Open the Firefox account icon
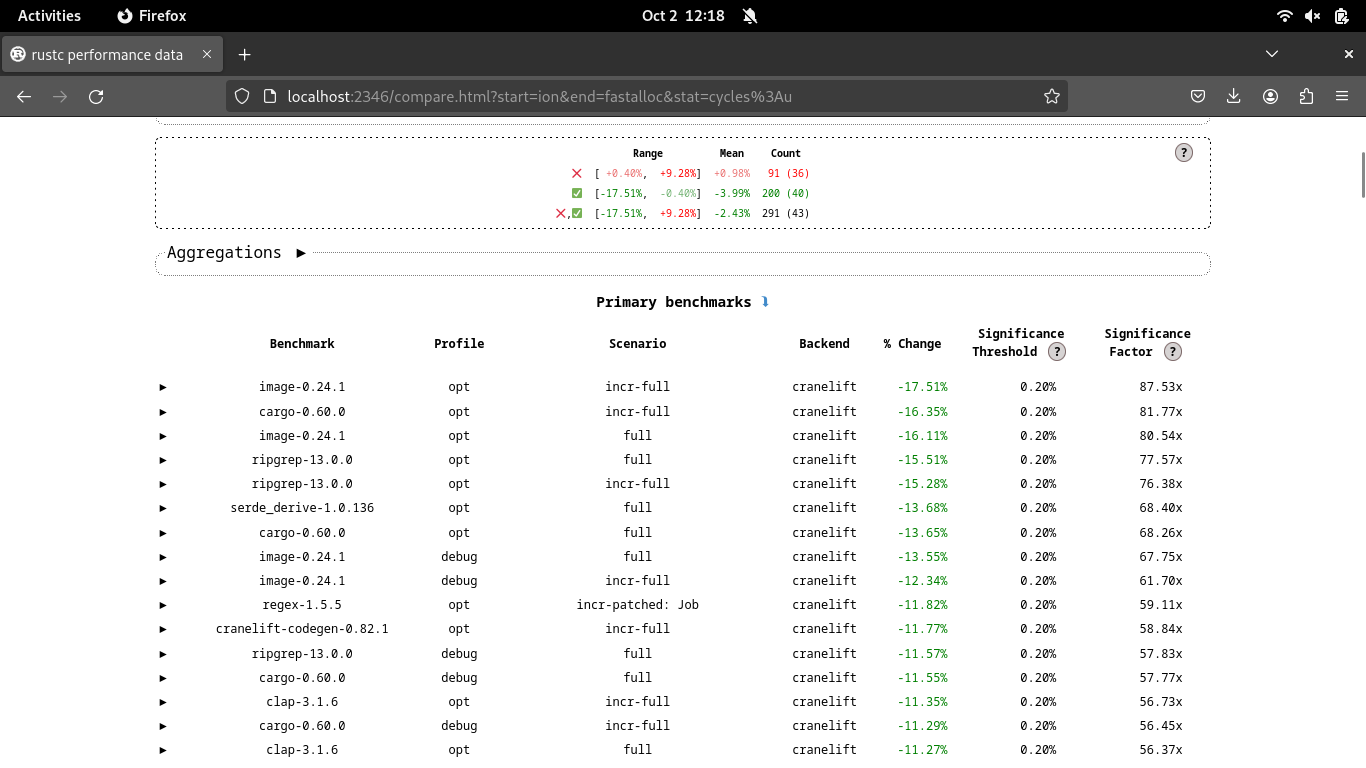 click(1270, 96)
